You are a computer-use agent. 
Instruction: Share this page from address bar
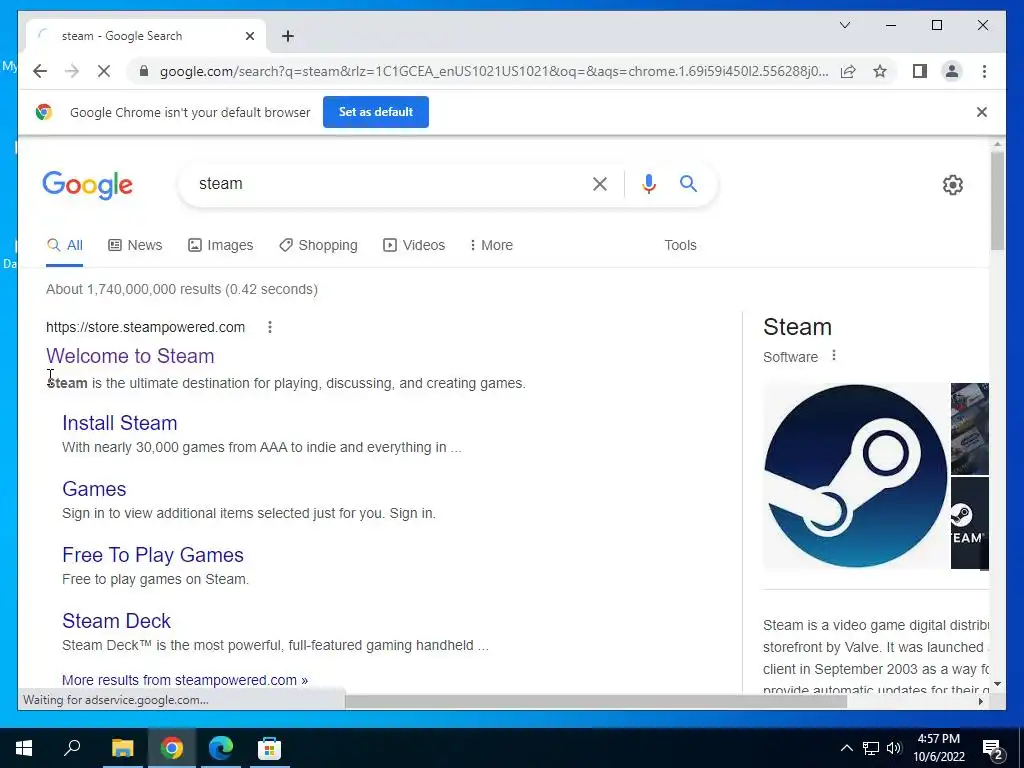pyautogui.click(x=848, y=71)
